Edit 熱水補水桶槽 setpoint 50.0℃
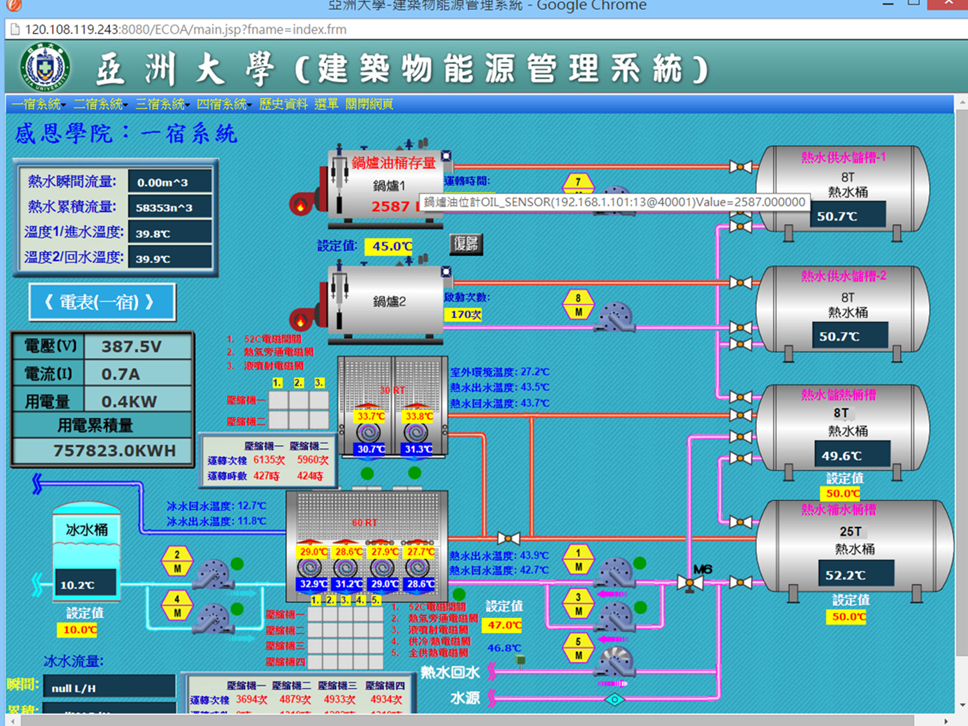This screenshot has width=968, height=726. tap(845, 616)
